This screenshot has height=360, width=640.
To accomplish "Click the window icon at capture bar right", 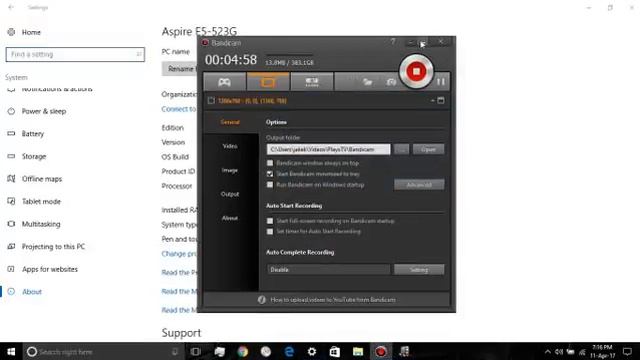I will click(x=441, y=100).
